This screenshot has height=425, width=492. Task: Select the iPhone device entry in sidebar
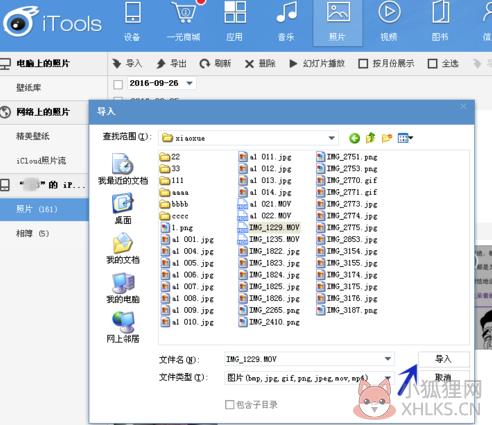point(43,185)
